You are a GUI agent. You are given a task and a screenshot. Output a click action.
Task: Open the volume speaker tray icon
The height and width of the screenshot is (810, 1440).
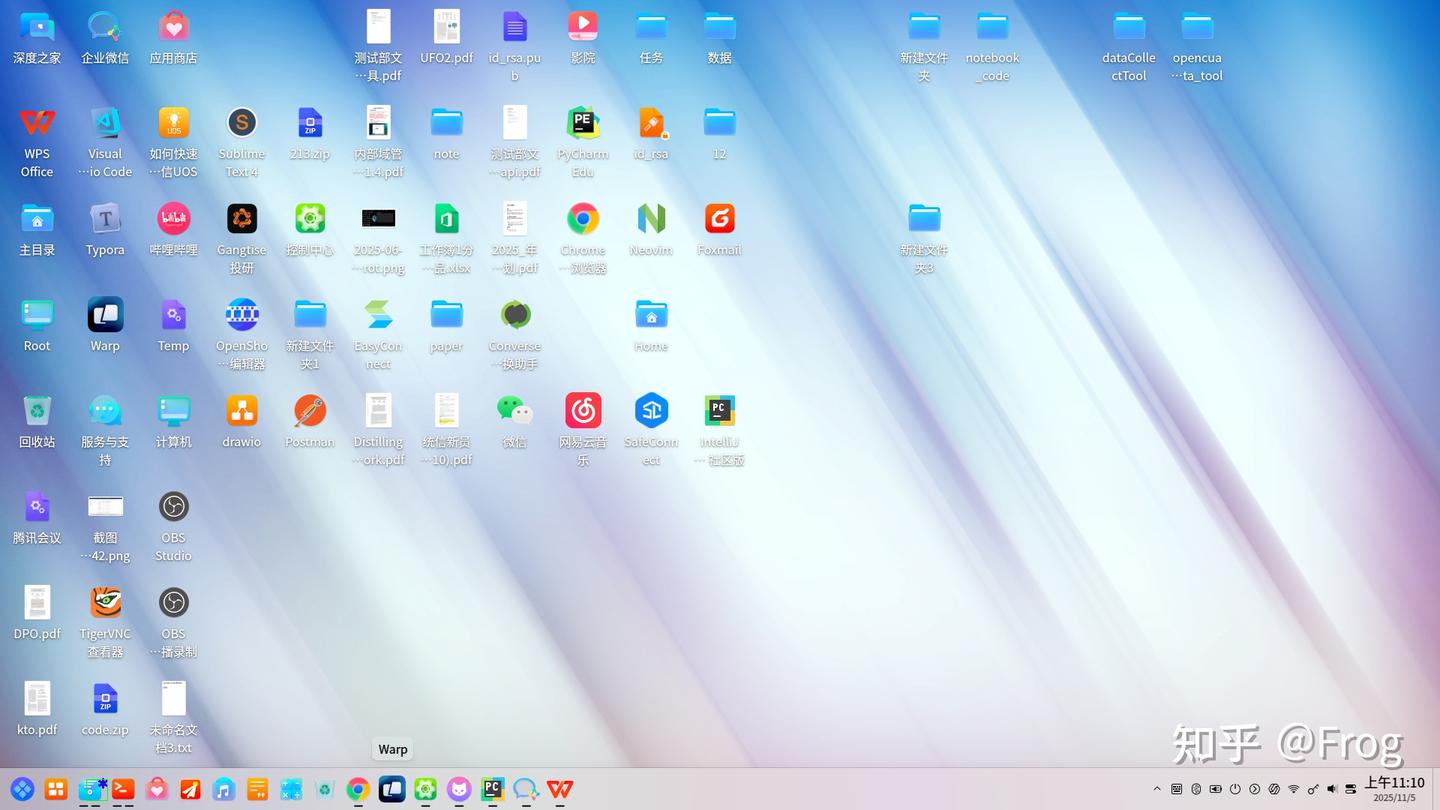[1332, 789]
